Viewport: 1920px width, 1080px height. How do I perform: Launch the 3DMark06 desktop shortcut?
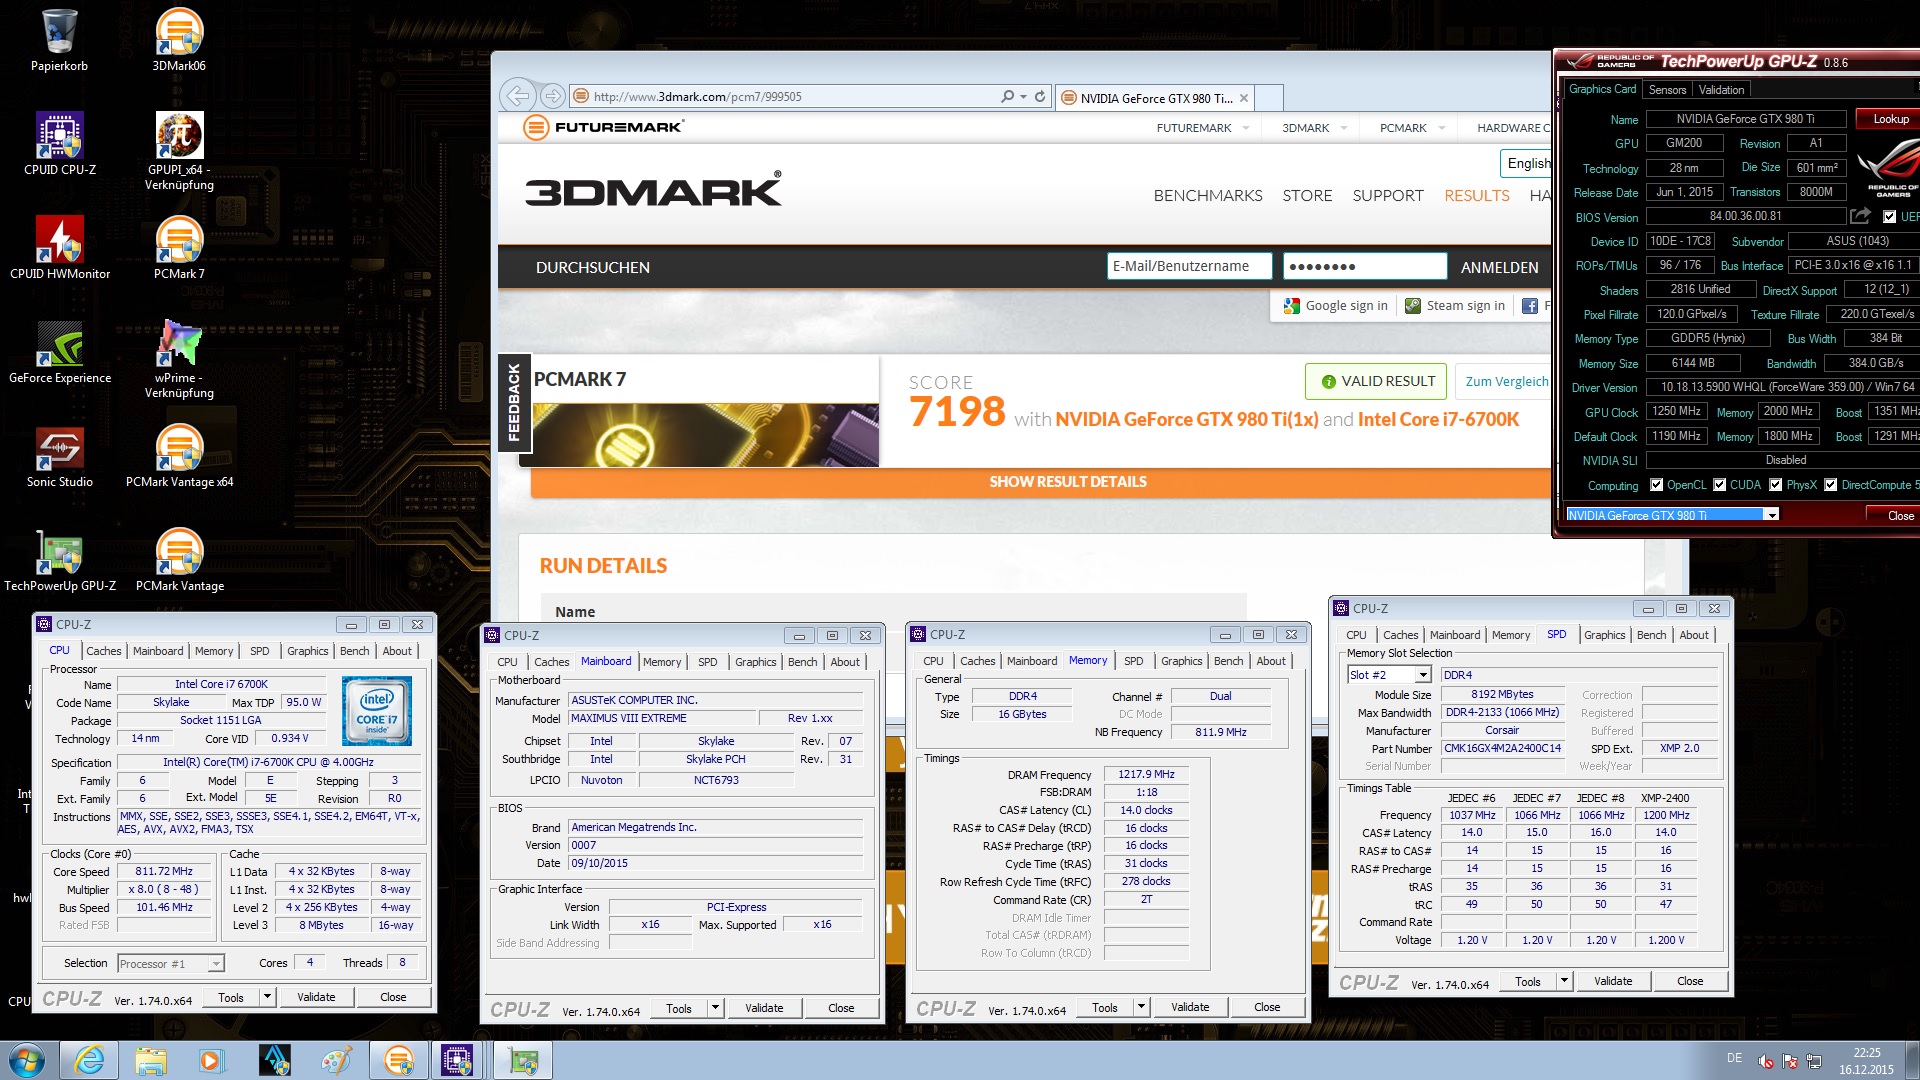(179, 31)
